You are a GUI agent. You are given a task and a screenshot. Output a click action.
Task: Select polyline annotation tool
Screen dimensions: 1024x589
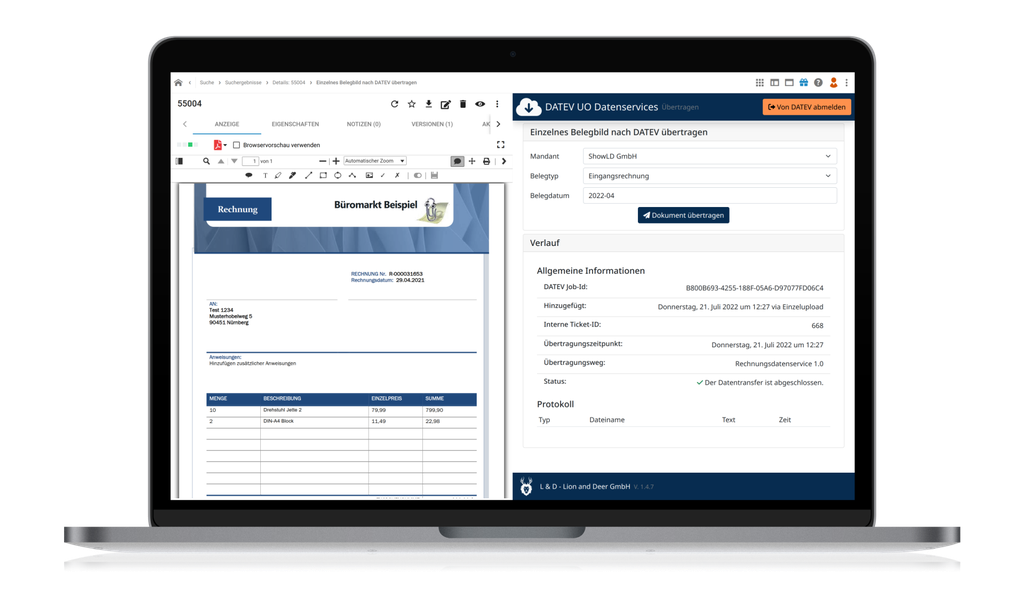coord(352,176)
